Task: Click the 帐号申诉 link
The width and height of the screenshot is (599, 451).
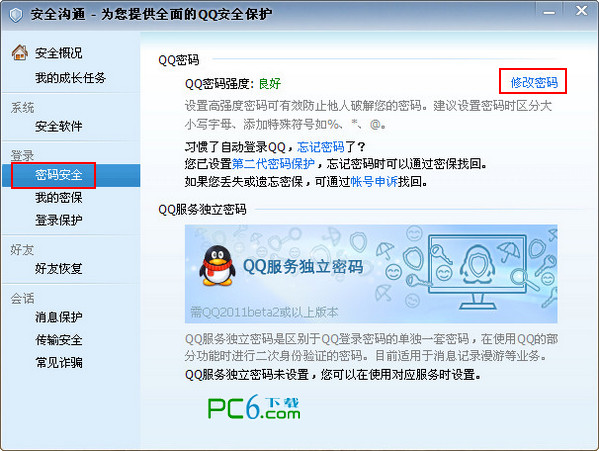Action: [374, 181]
